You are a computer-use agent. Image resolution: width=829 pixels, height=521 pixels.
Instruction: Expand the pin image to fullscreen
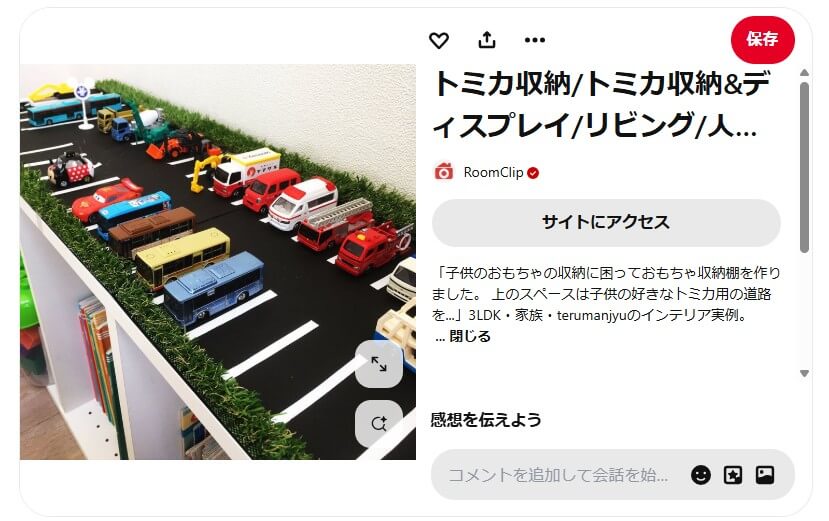coord(379,364)
